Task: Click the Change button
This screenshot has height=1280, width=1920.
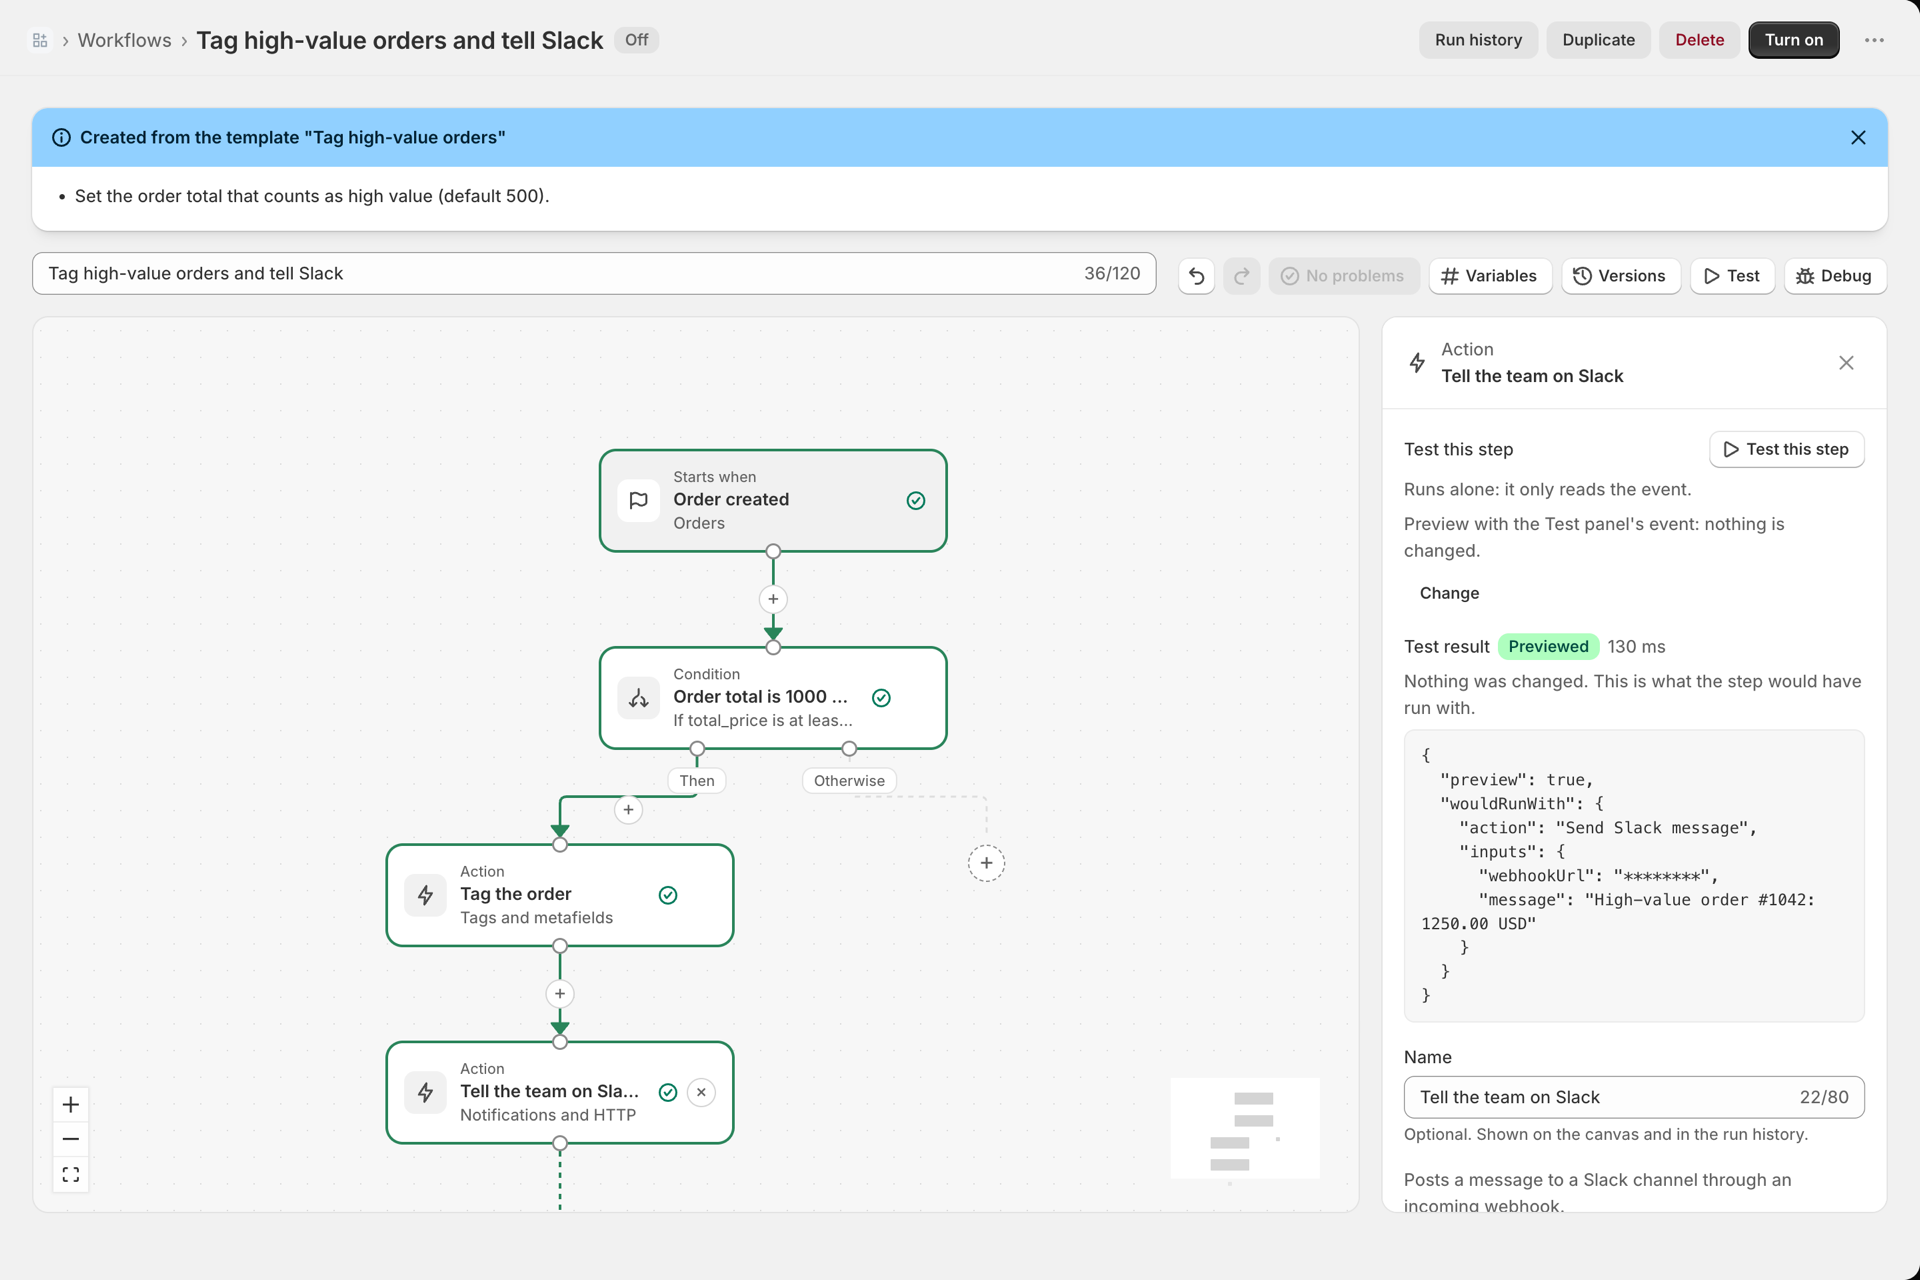Action: [1449, 593]
